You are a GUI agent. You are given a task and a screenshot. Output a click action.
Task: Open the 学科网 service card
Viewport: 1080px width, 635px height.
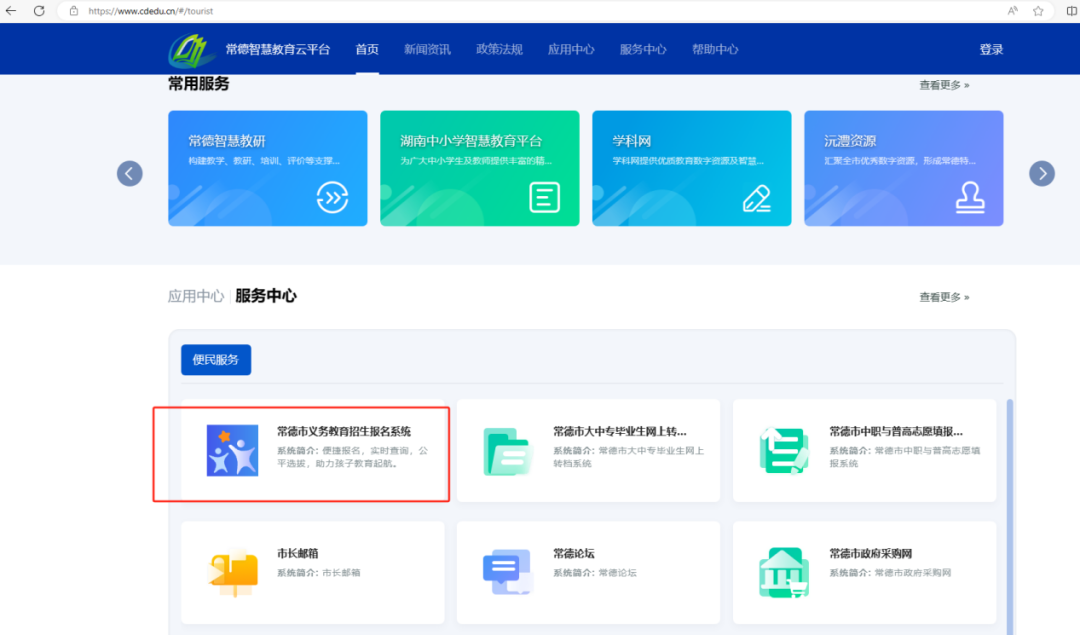pos(692,168)
